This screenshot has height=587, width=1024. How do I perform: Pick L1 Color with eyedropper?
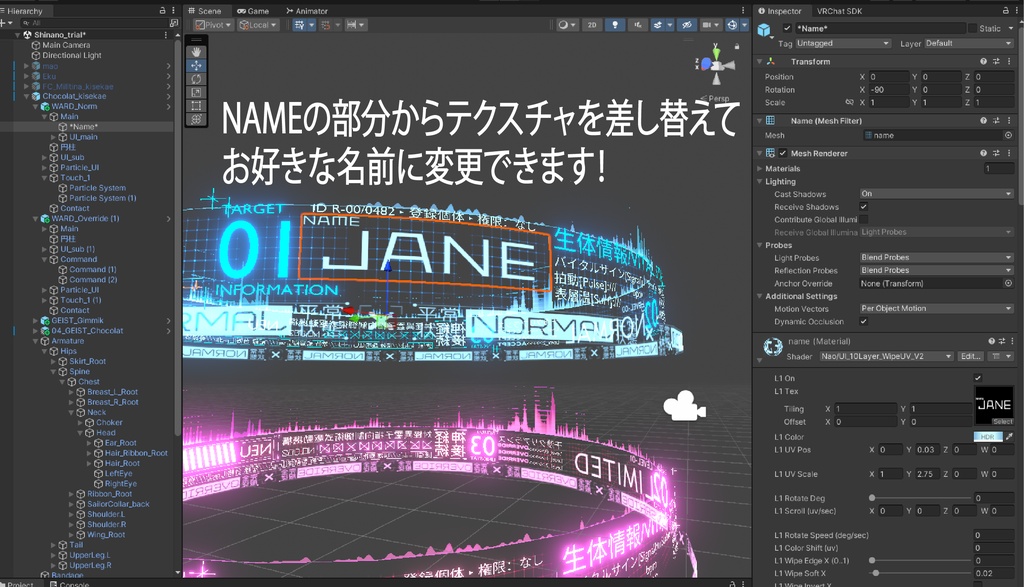[1009, 437]
